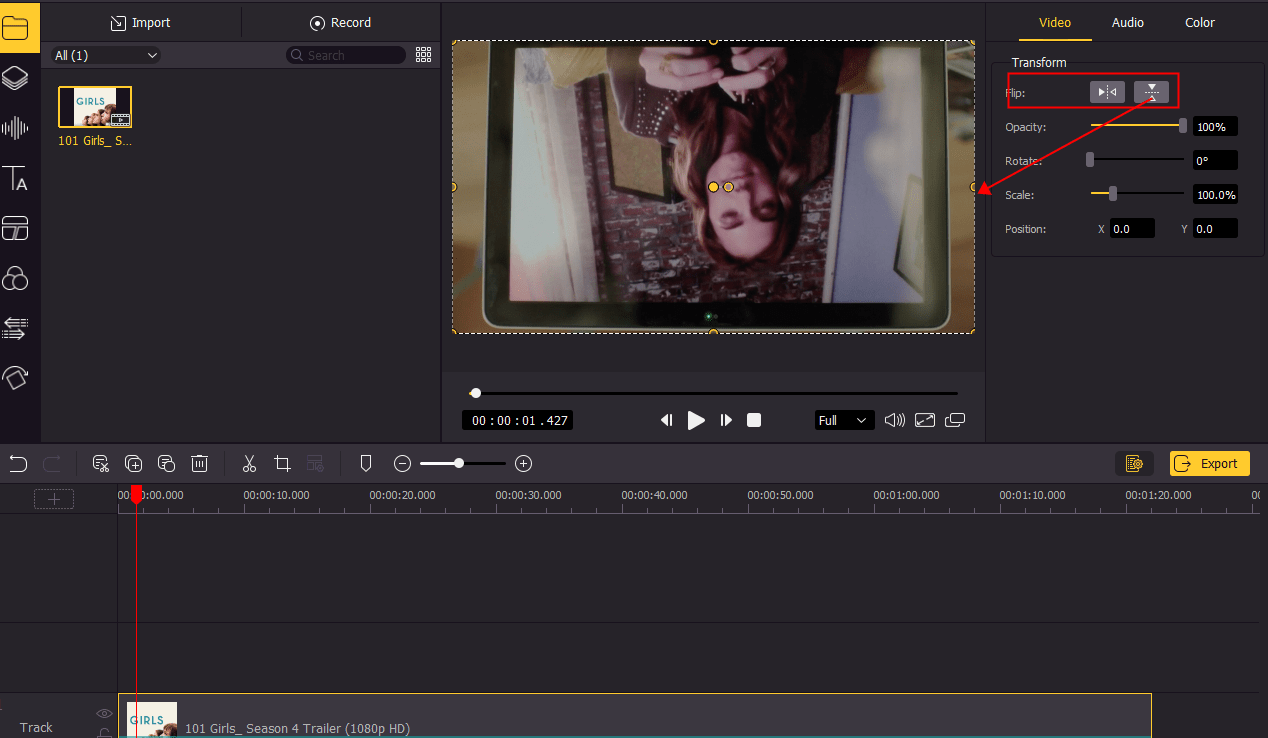Click the Rotate slider handle

tap(1090, 159)
